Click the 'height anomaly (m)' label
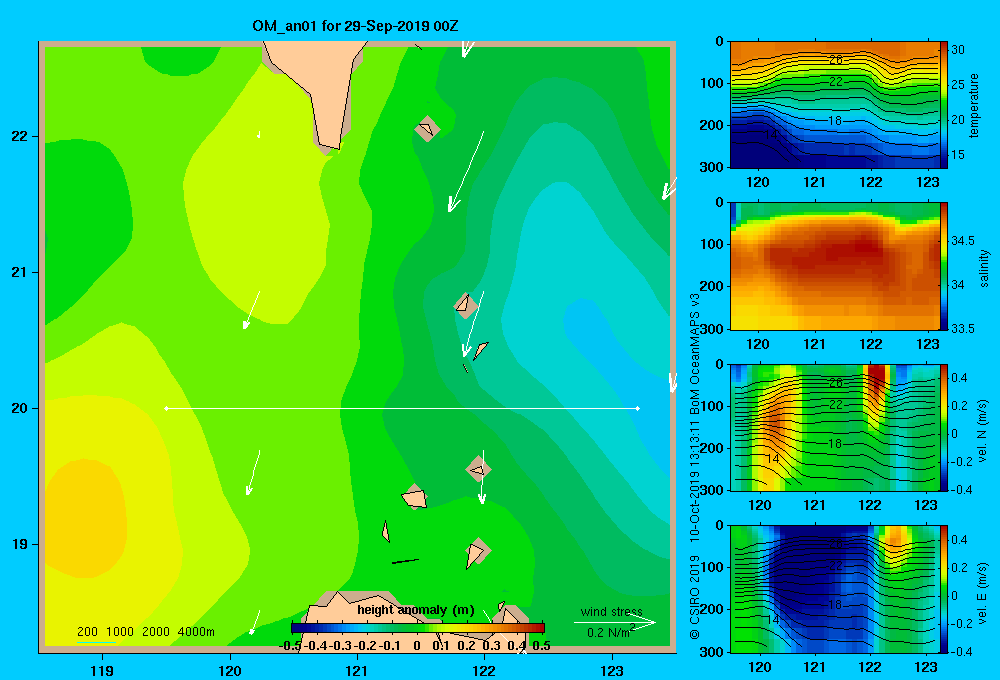The image size is (1000, 680). (x=416, y=610)
